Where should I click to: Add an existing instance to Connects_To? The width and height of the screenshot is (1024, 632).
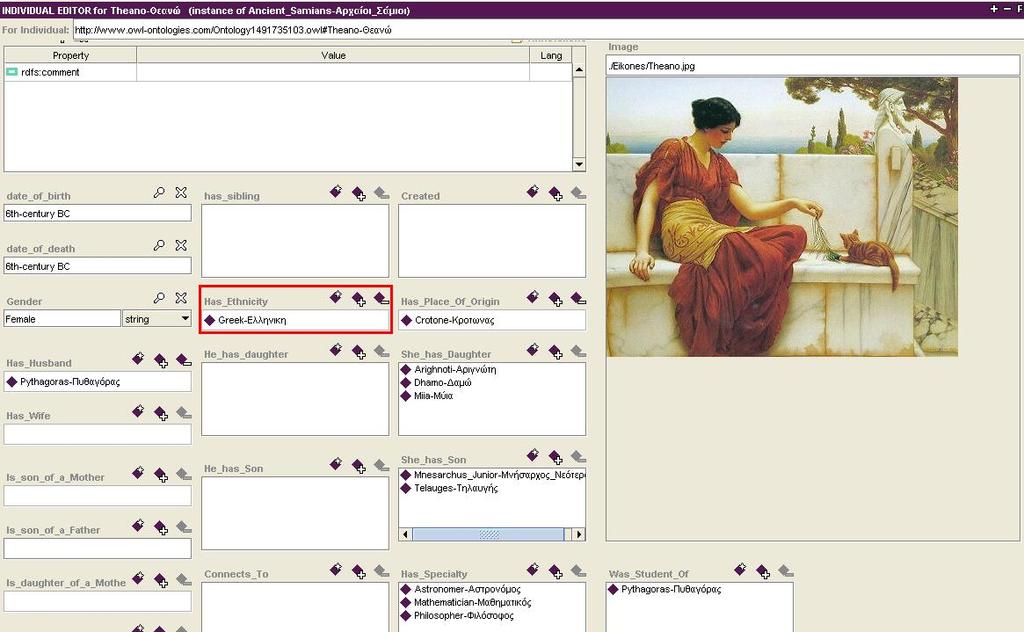pos(359,572)
